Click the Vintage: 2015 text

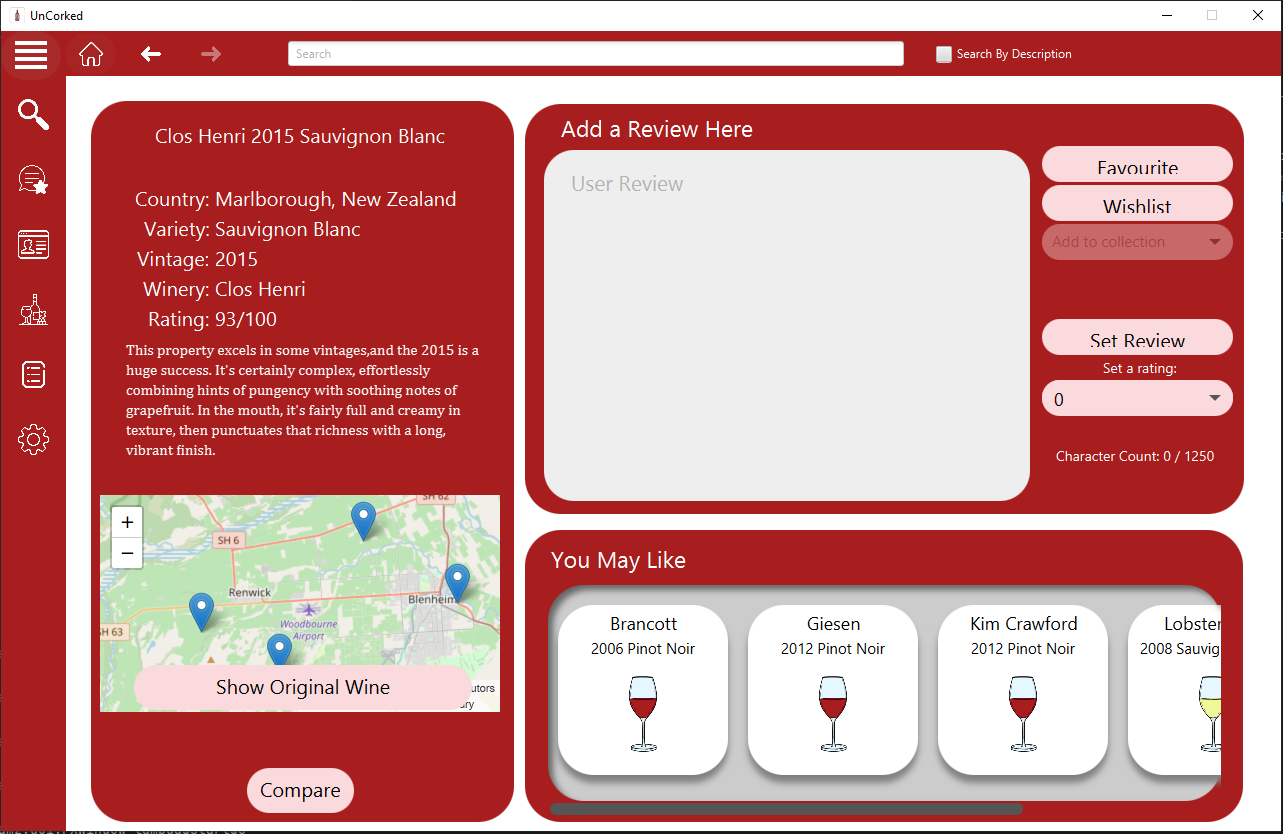[x=197, y=259]
